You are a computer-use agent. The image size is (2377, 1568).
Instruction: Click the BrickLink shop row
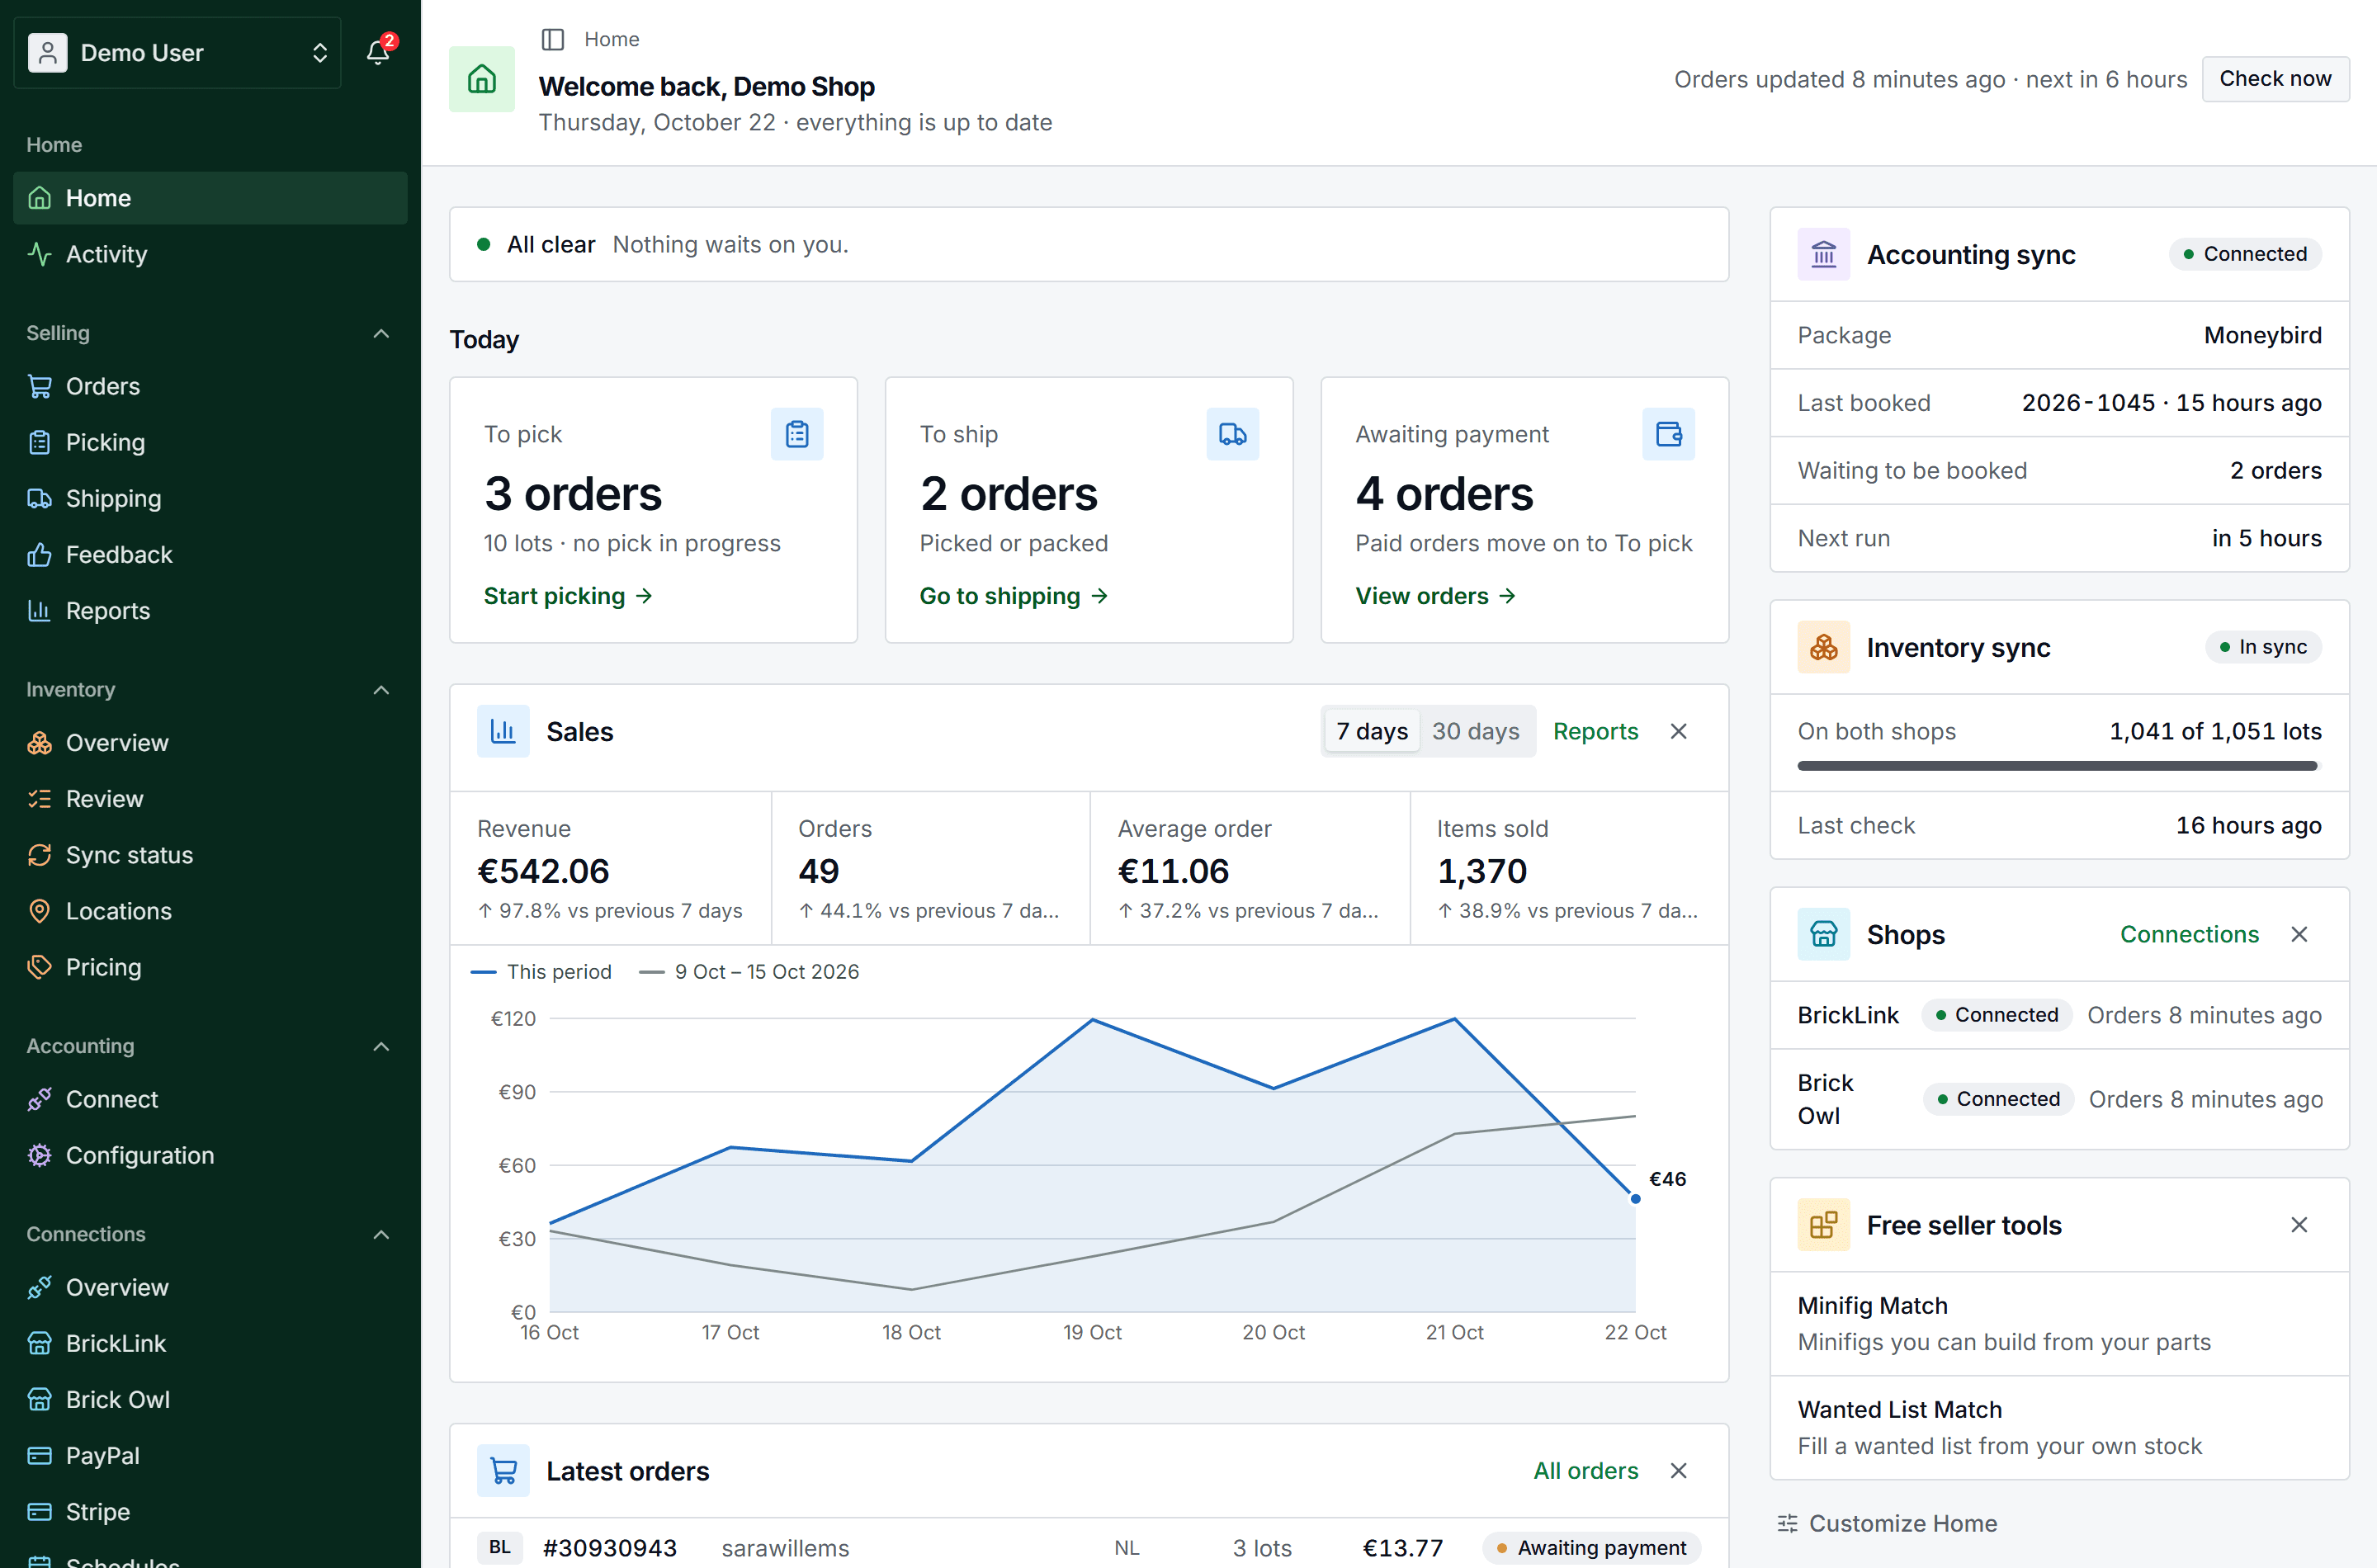(x=2059, y=1015)
